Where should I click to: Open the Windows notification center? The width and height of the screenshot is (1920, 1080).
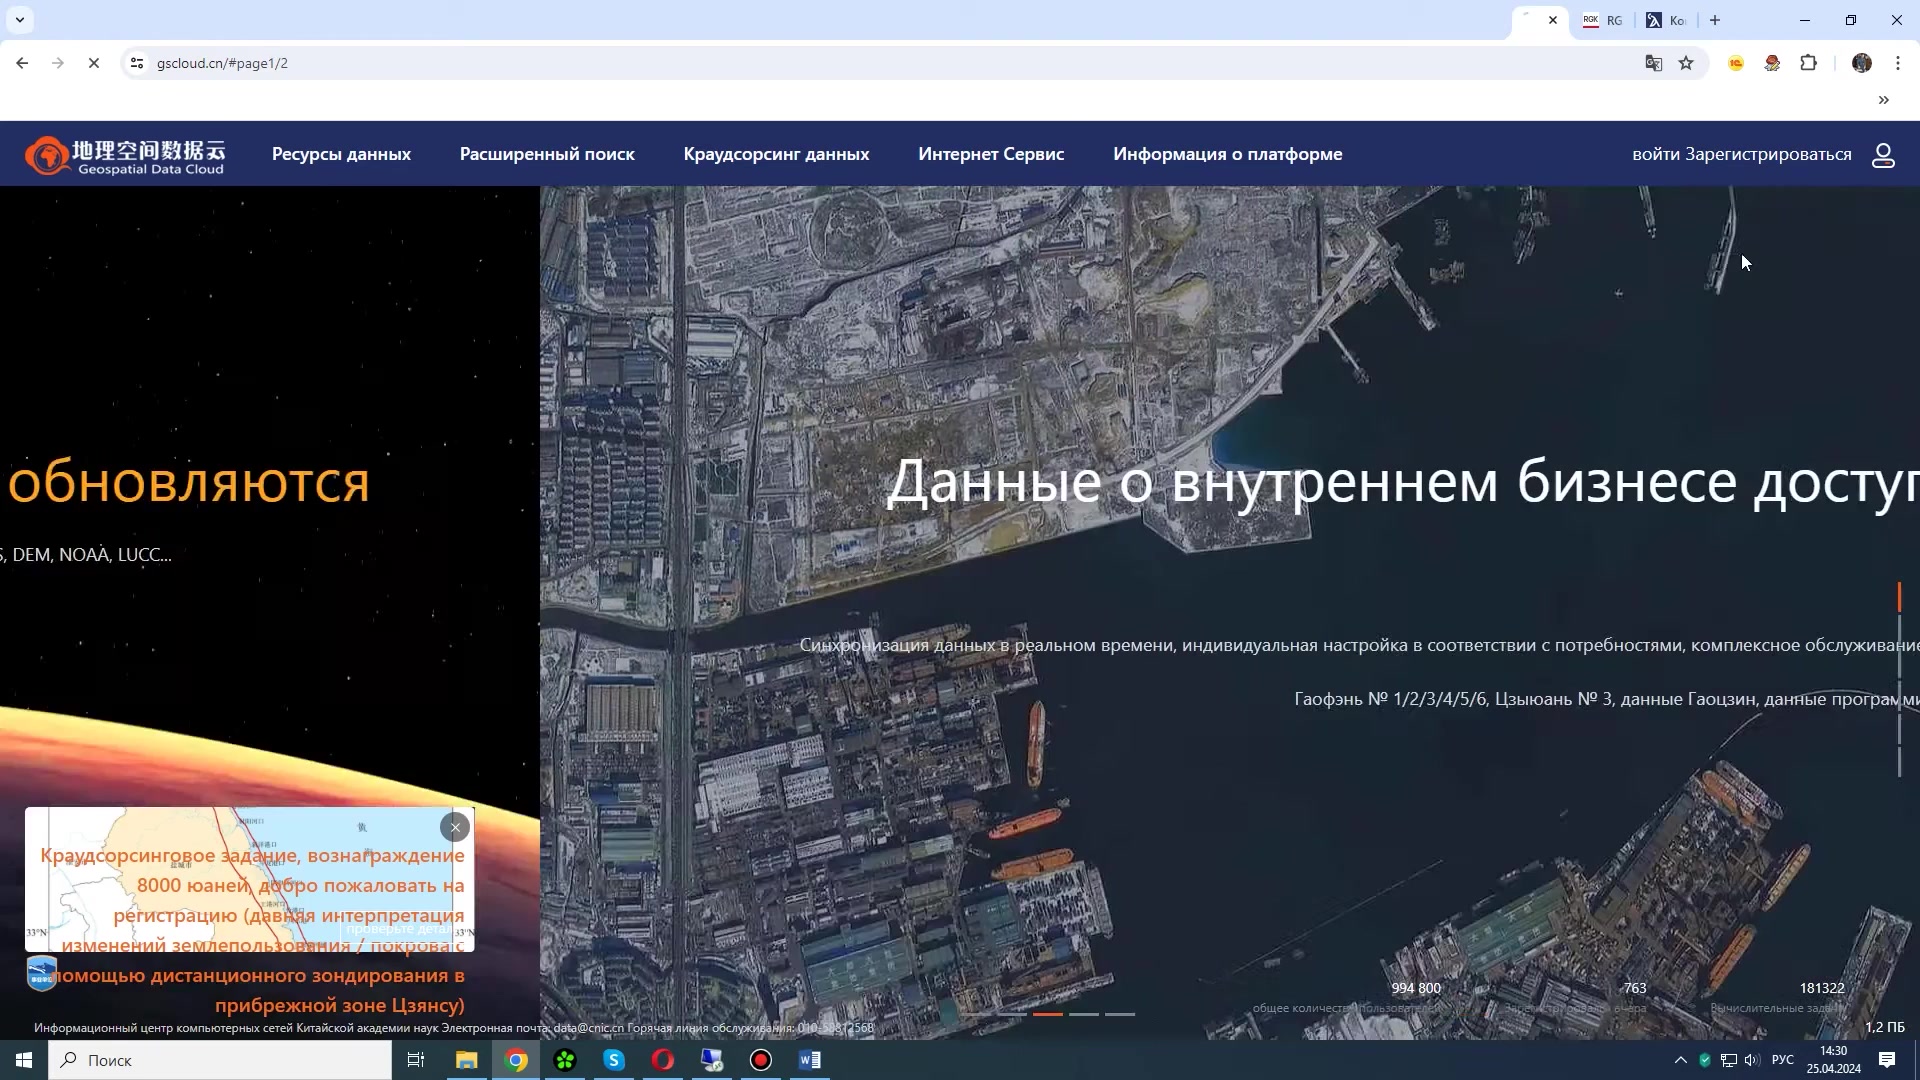point(1887,1060)
